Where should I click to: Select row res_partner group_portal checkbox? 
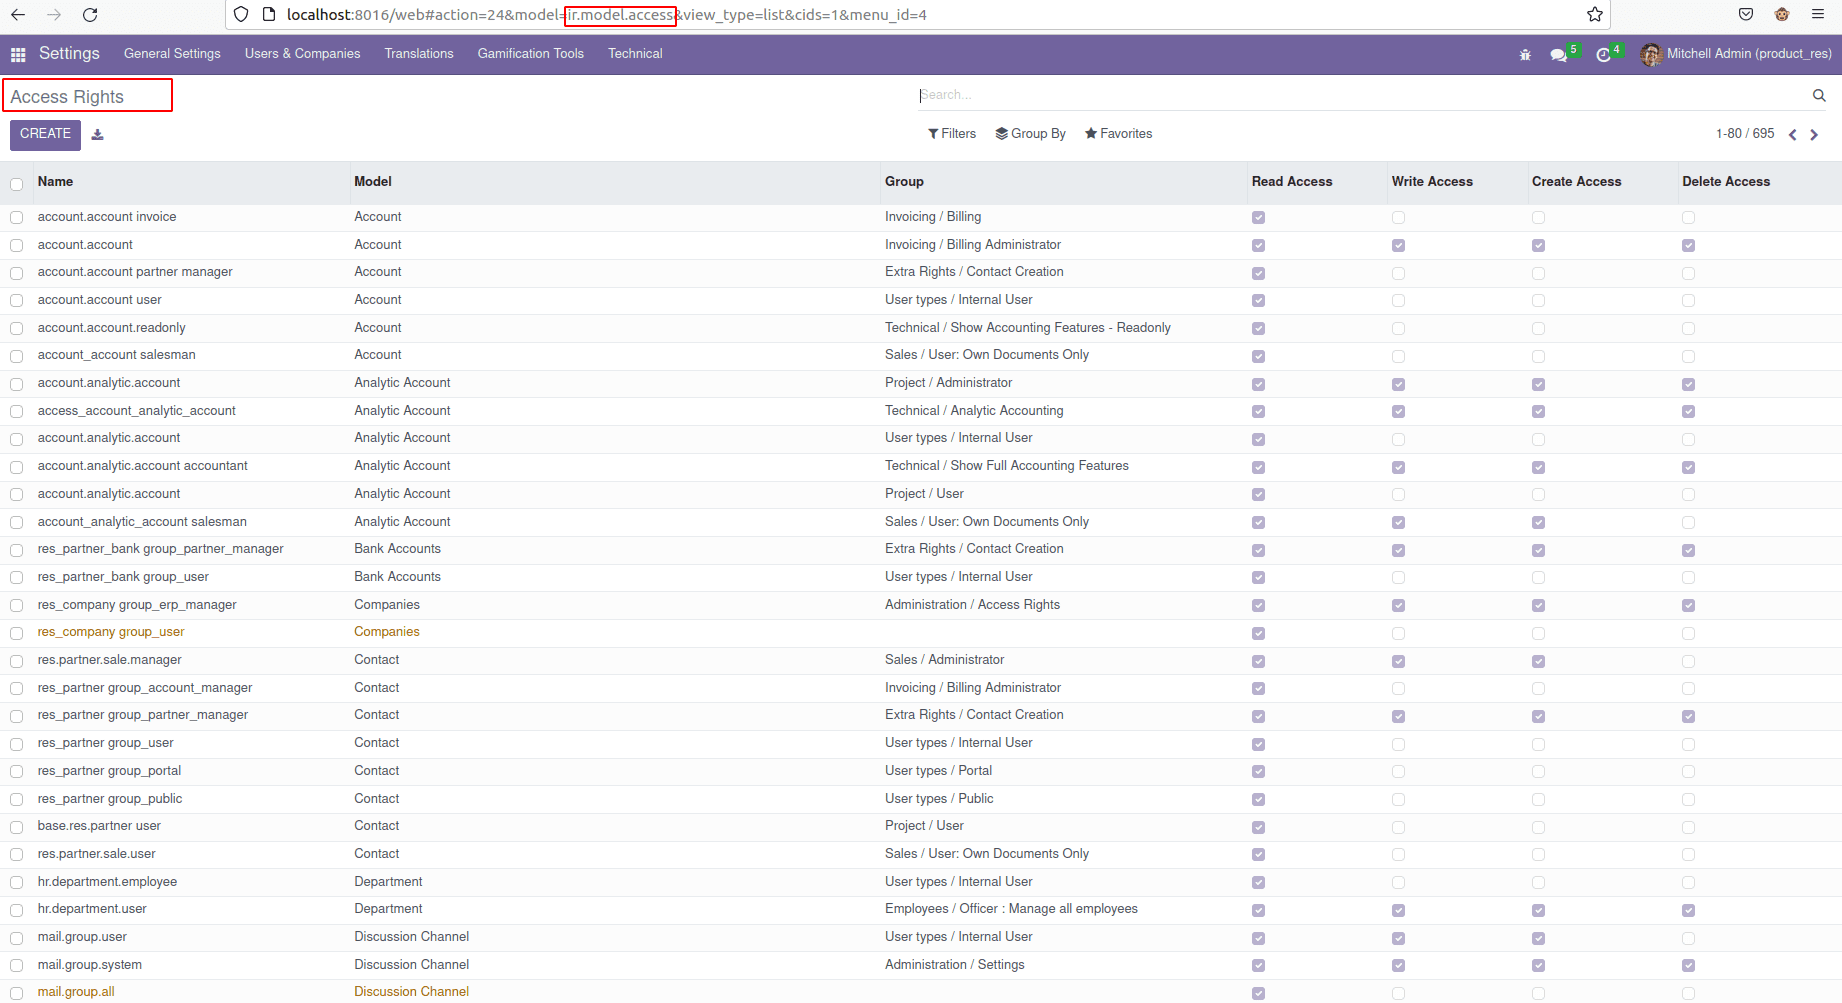click(x=17, y=771)
